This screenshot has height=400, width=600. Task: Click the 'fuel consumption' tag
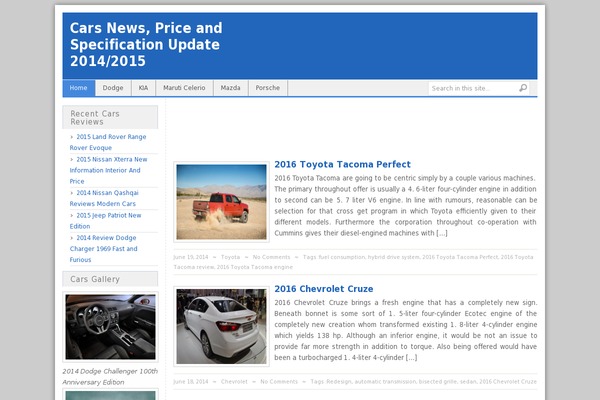click(x=342, y=257)
